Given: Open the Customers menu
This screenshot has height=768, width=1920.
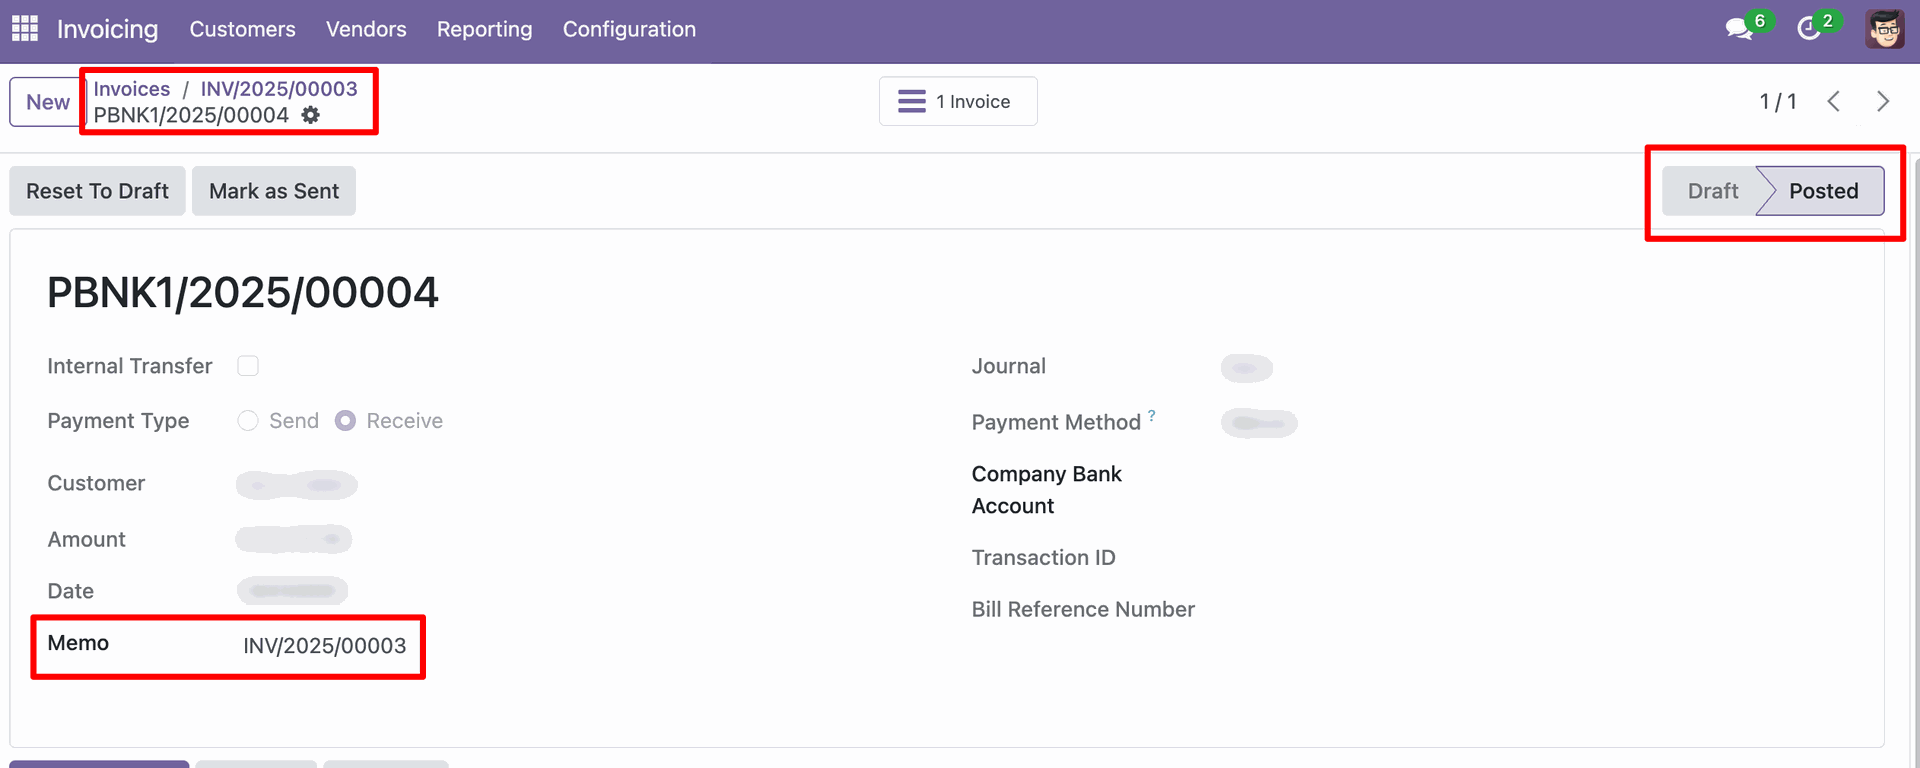Looking at the screenshot, I should point(242,29).
